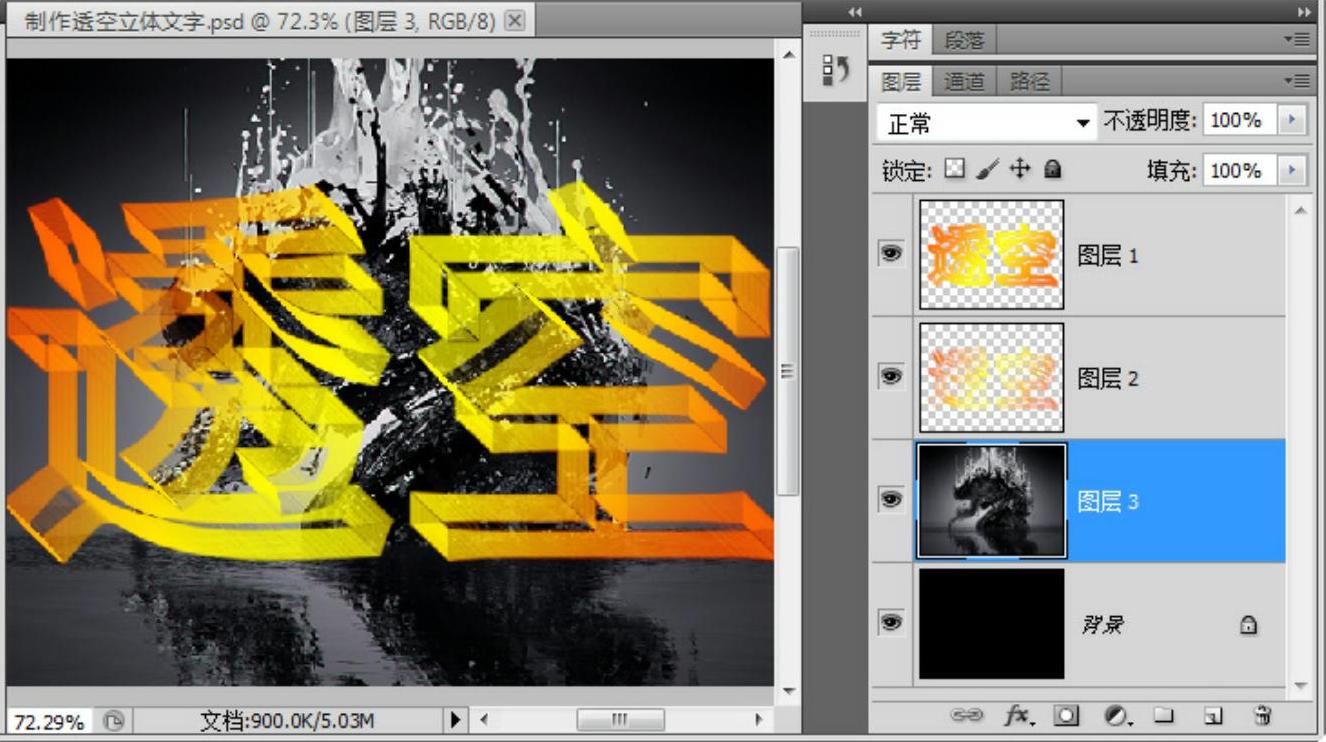Click the link layers icon
Screen dimensions: 1326x742
coord(967,716)
